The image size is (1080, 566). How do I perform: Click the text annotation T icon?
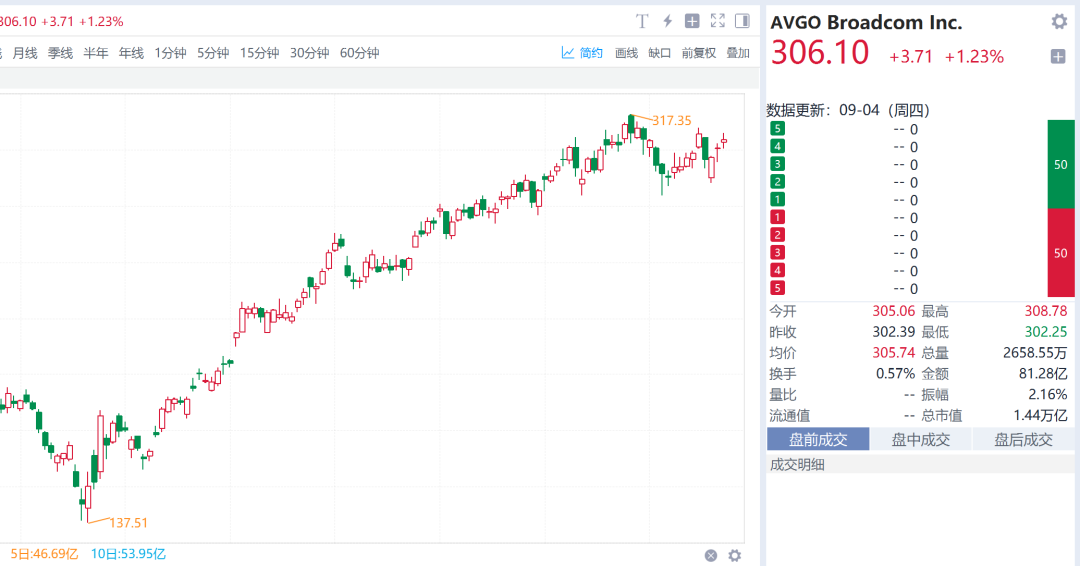[643, 21]
